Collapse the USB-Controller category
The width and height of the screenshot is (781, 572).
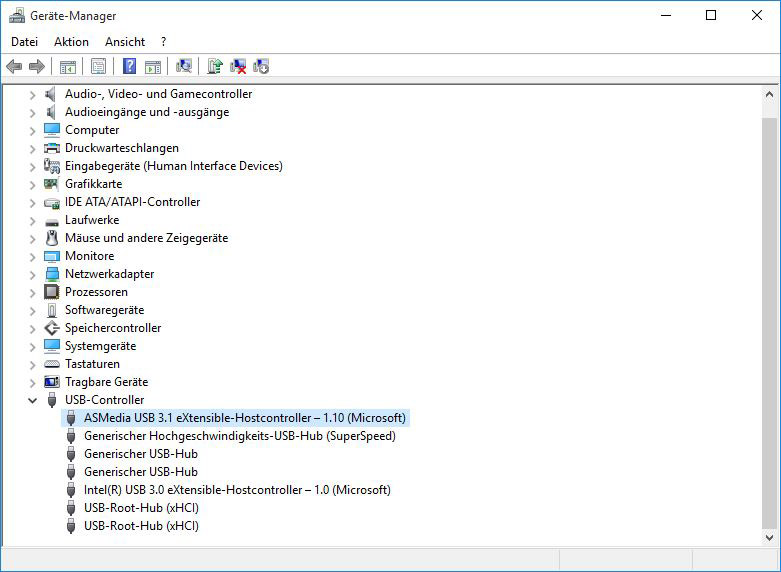tap(32, 400)
